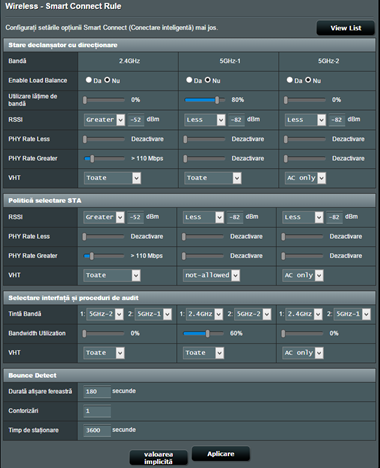The height and width of the screenshot is (468, 380).
Task: Open STA policy RSSI Less dropdown for 5GHz-1
Action: 203,217
